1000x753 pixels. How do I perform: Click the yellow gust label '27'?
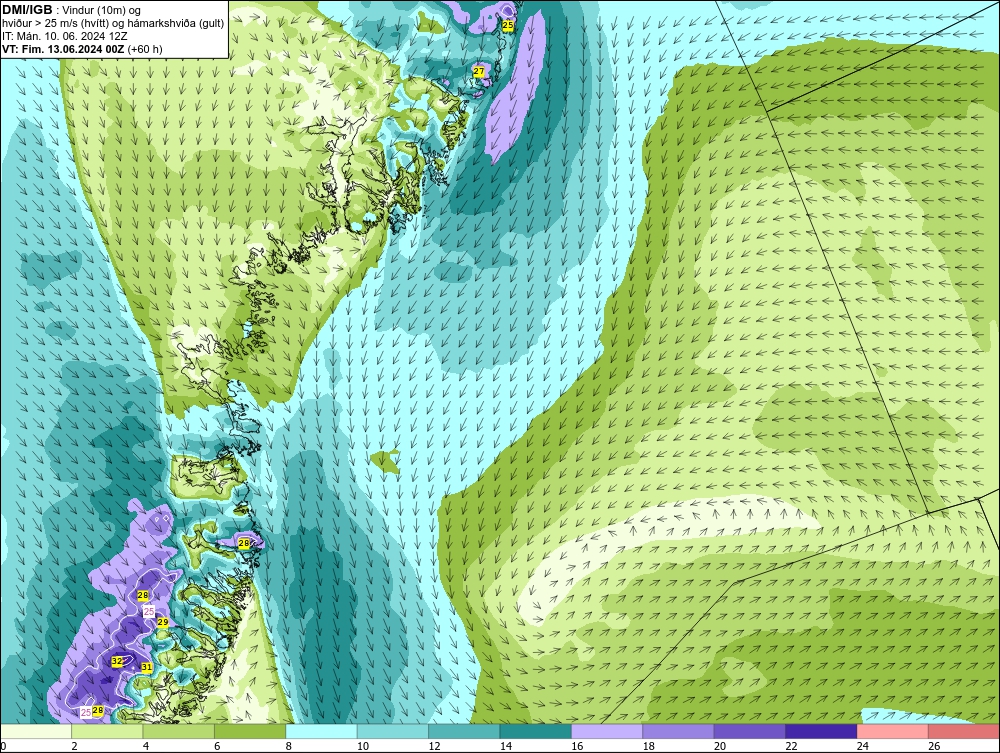(479, 71)
